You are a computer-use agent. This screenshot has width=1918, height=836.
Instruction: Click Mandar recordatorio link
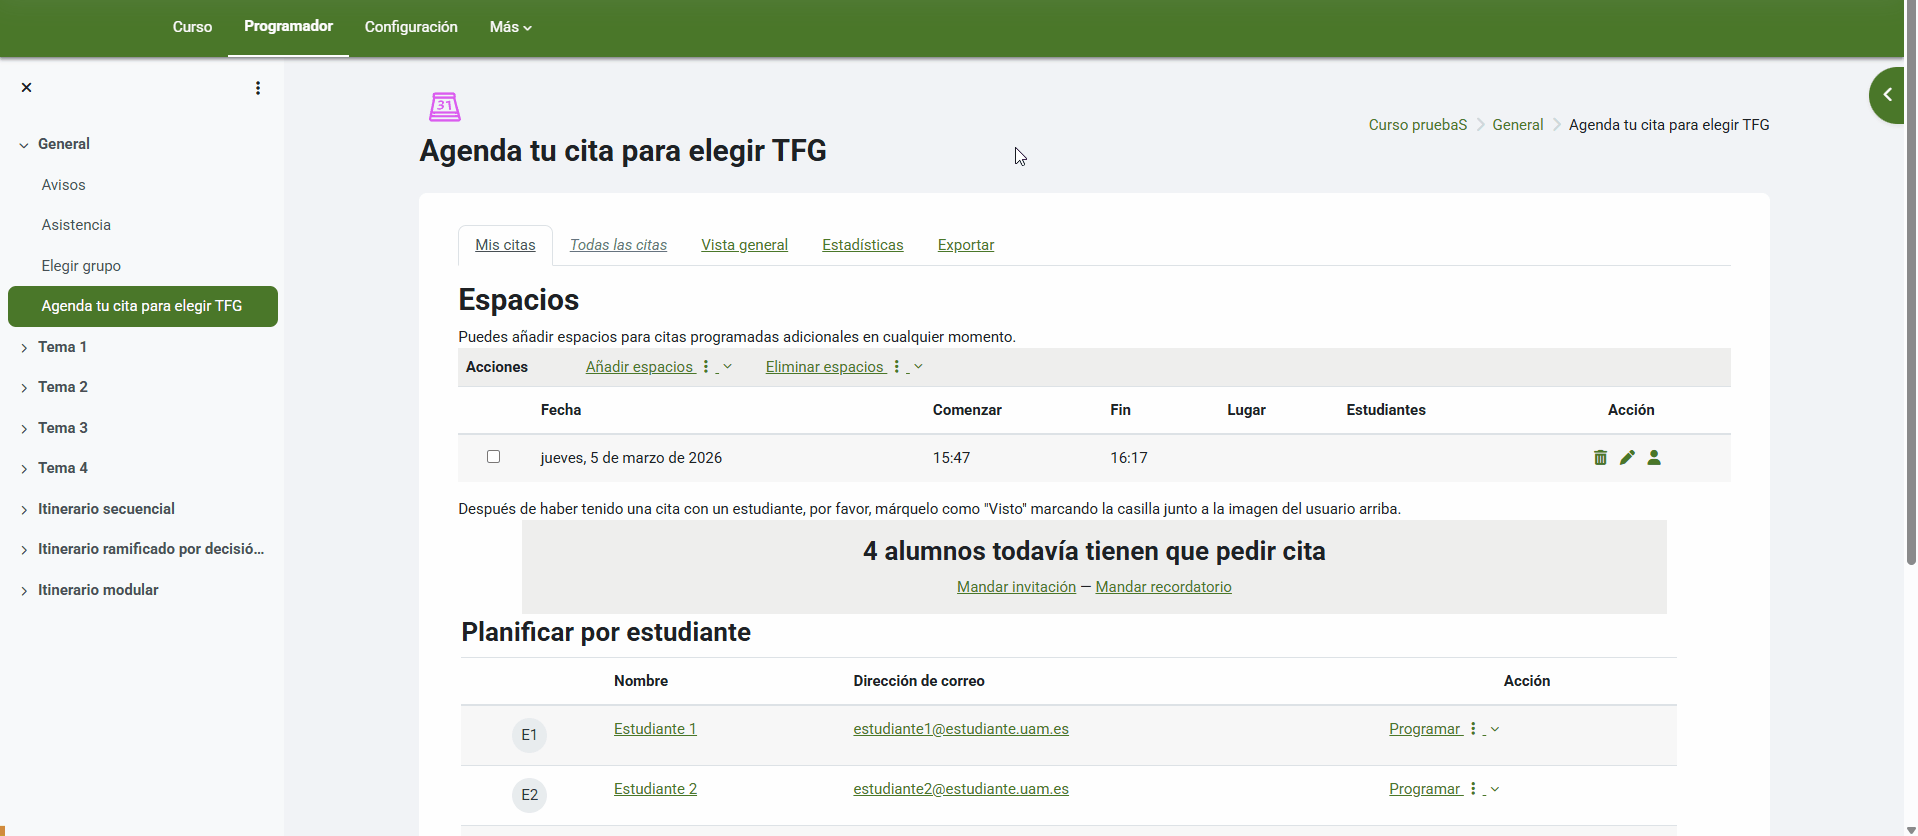1163,587
